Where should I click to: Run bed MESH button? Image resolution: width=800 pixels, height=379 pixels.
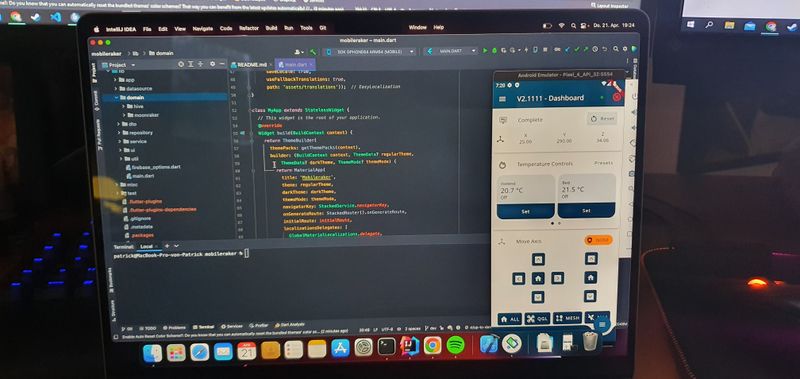coord(567,318)
